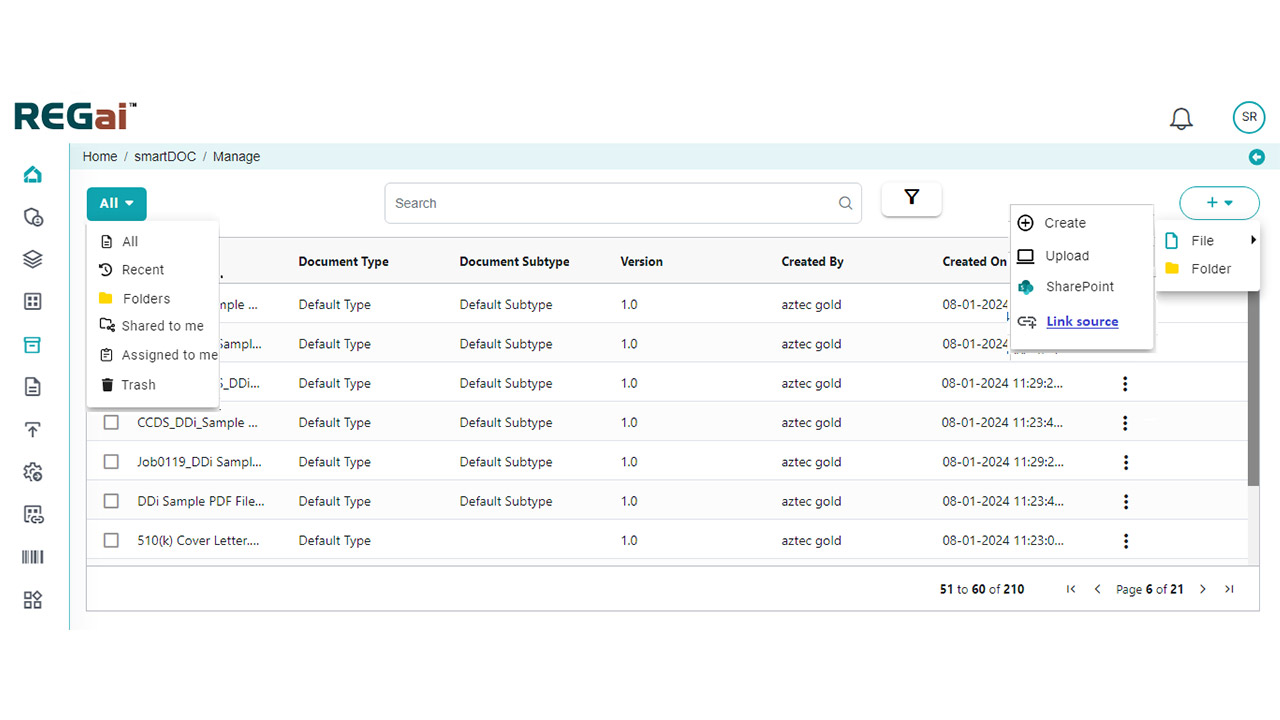Open the layers icon in sidebar
Screen dimensions: 1280x720
[33, 259]
